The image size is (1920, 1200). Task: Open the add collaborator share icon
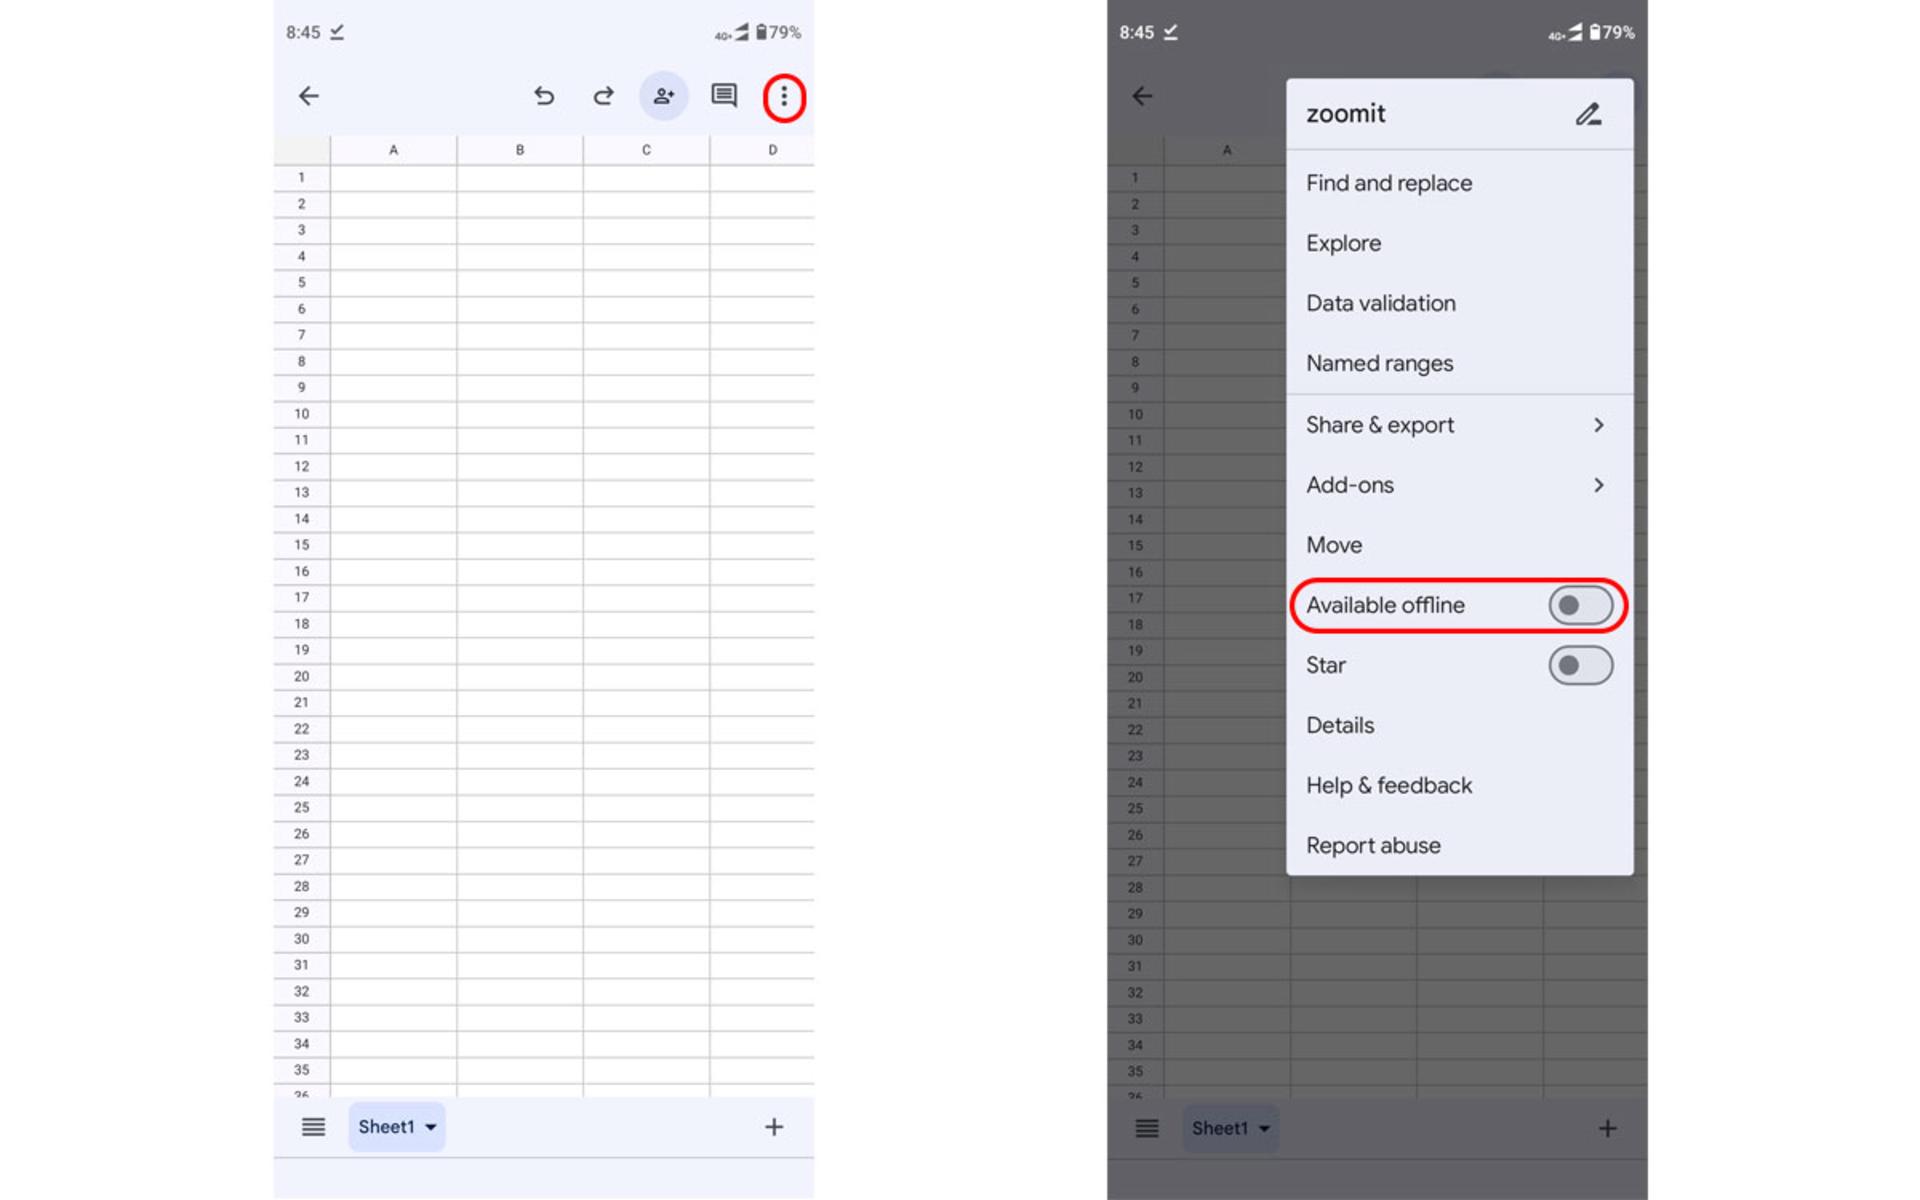pyautogui.click(x=664, y=96)
